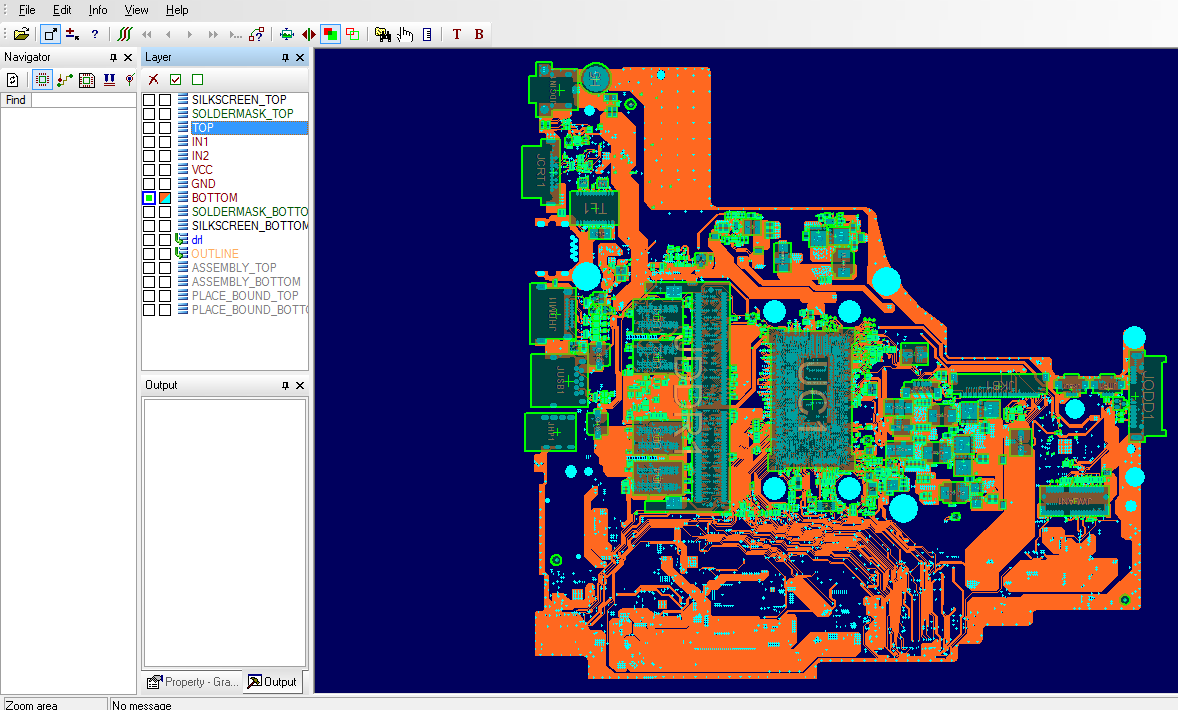Toggle auto-hide pin on Layer panel
The image size is (1178, 710).
pyautogui.click(x=285, y=57)
